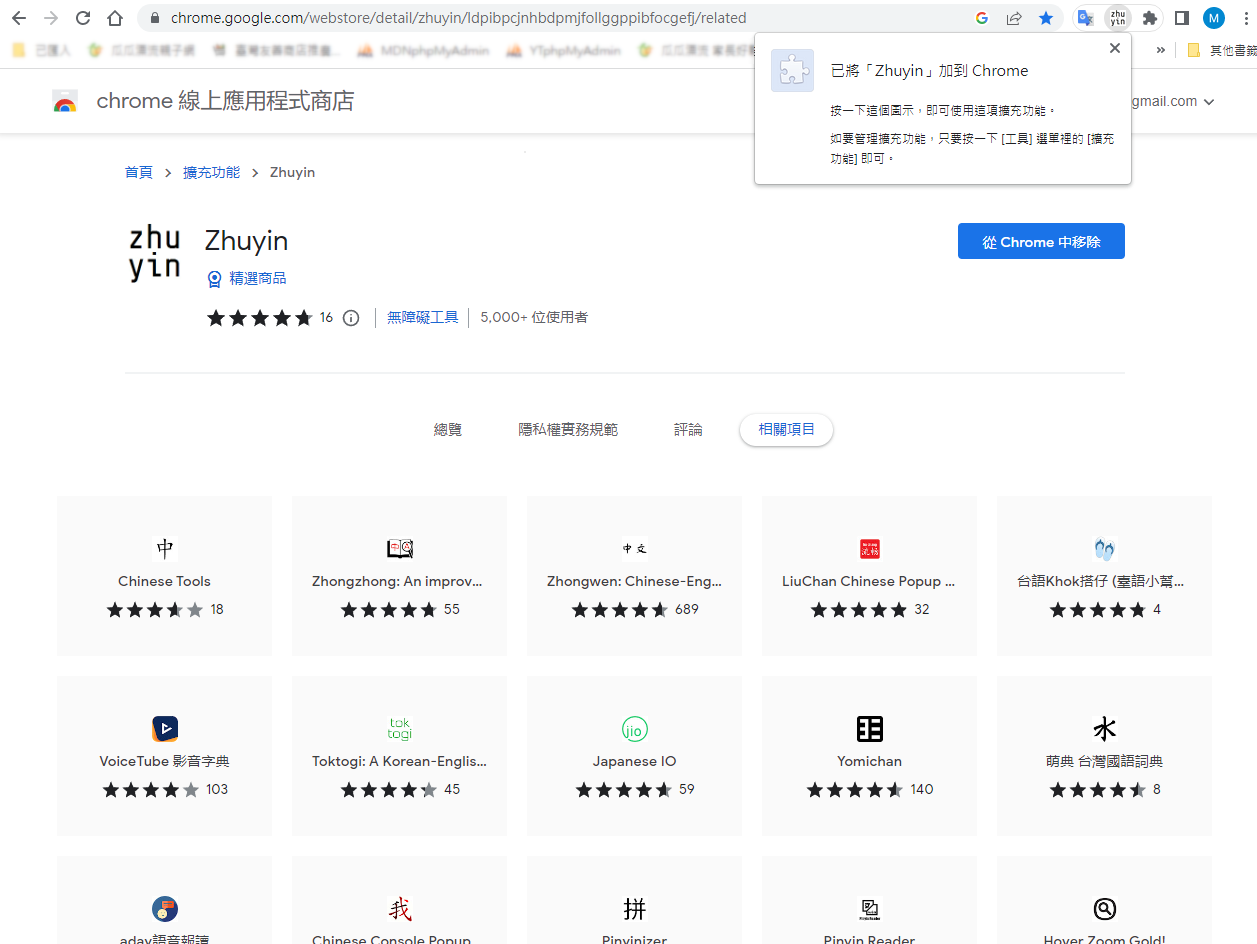1257x944 pixels.
Task: Select the Zhongwen extension icon
Action: pyautogui.click(x=635, y=549)
